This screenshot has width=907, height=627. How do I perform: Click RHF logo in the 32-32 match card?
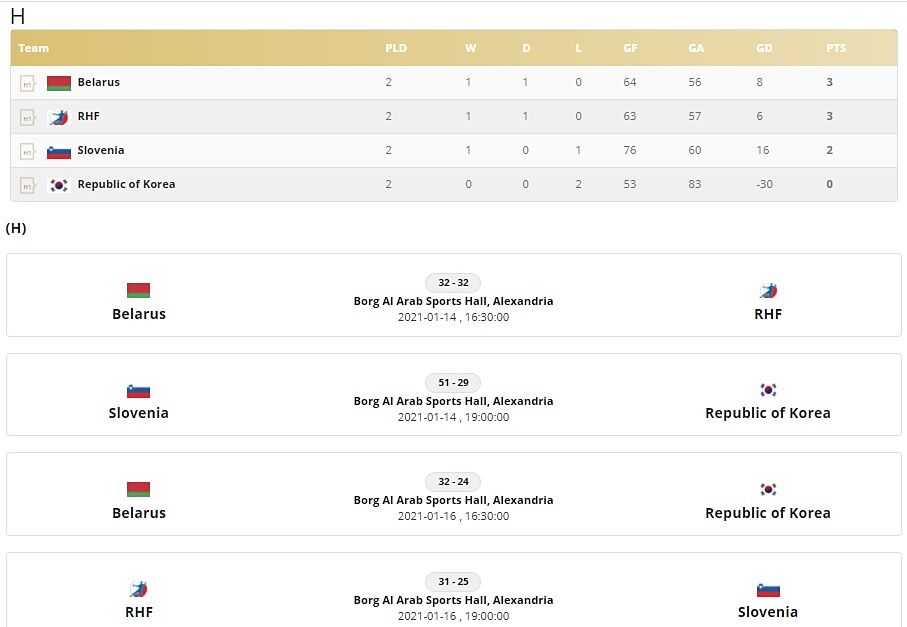[x=768, y=291]
